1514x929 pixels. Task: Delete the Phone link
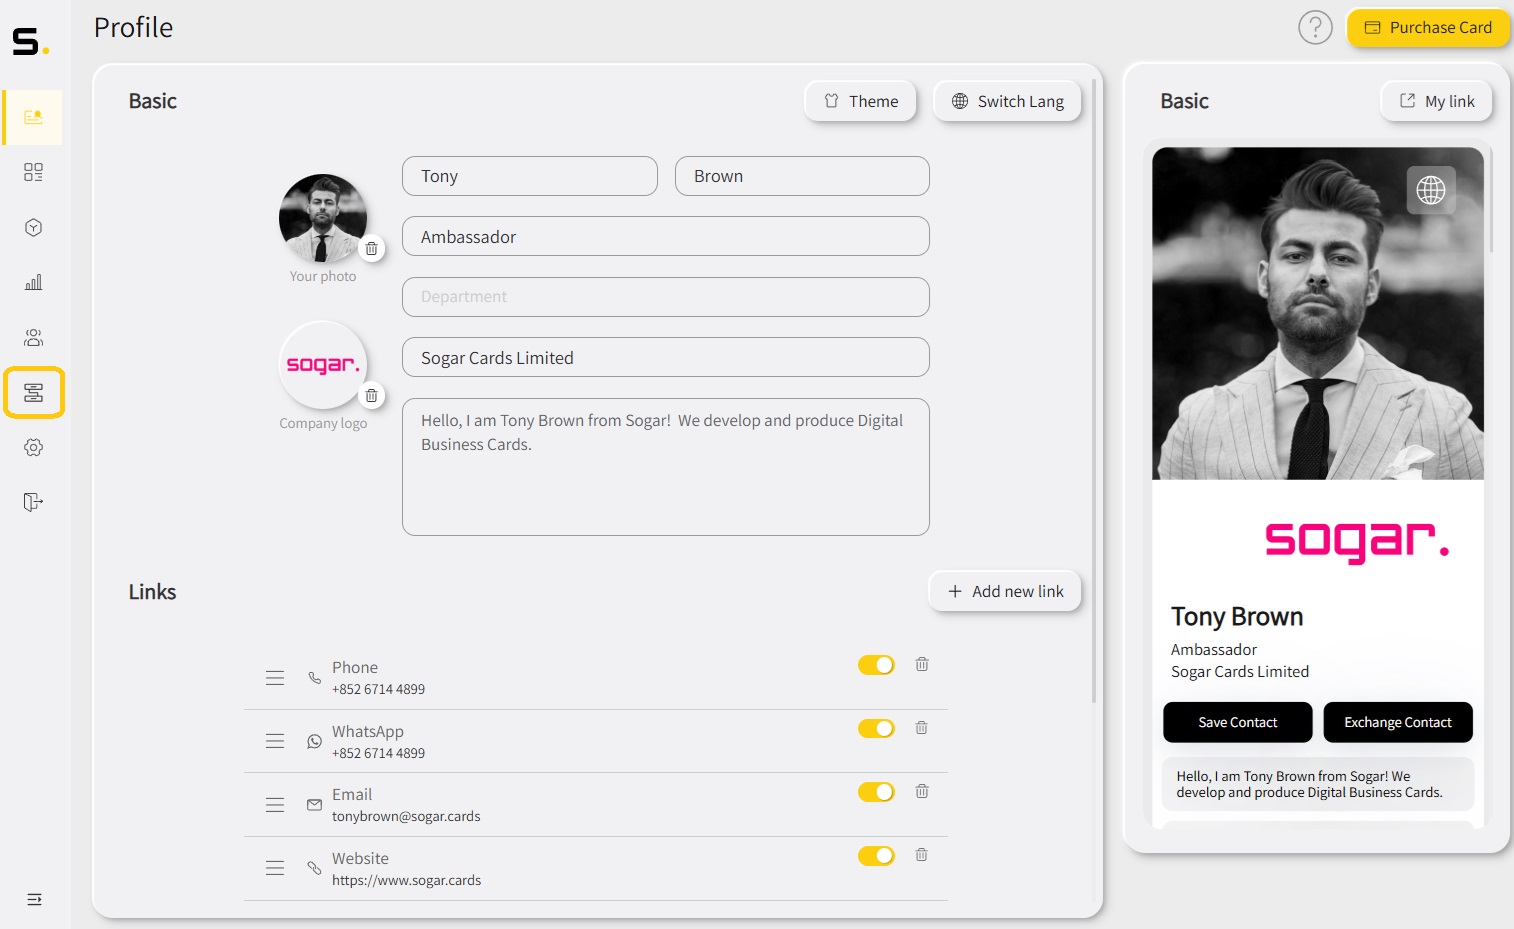coord(922,664)
